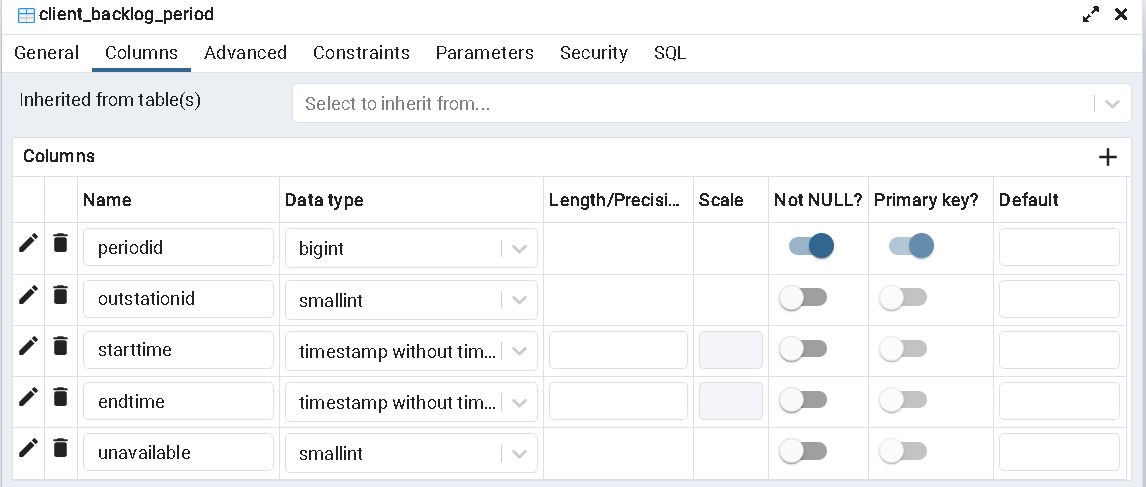Toggle Not NULL for periodid
This screenshot has height=487, width=1146.
tap(811, 246)
